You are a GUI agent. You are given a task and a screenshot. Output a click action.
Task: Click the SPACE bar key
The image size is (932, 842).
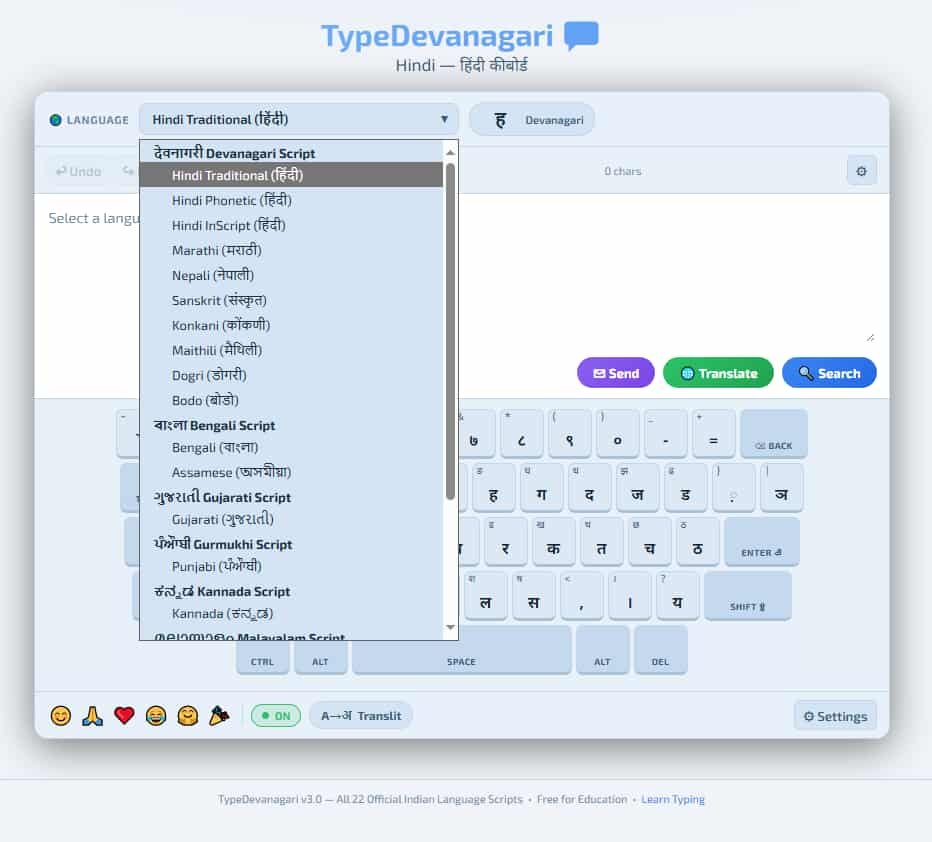pyautogui.click(x=461, y=650)
